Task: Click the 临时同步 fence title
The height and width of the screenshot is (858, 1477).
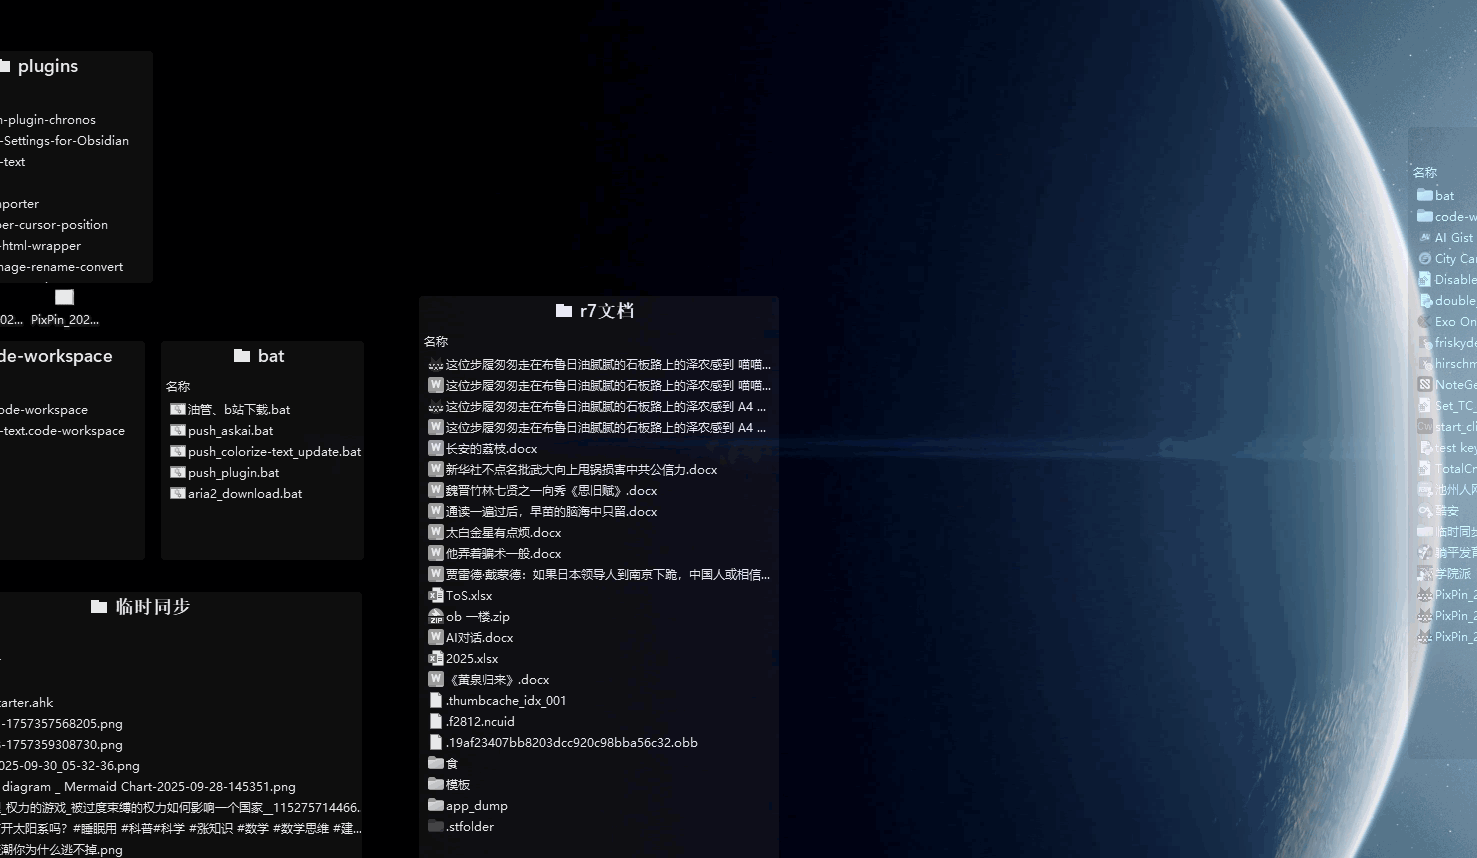Action: click(141, 607)
